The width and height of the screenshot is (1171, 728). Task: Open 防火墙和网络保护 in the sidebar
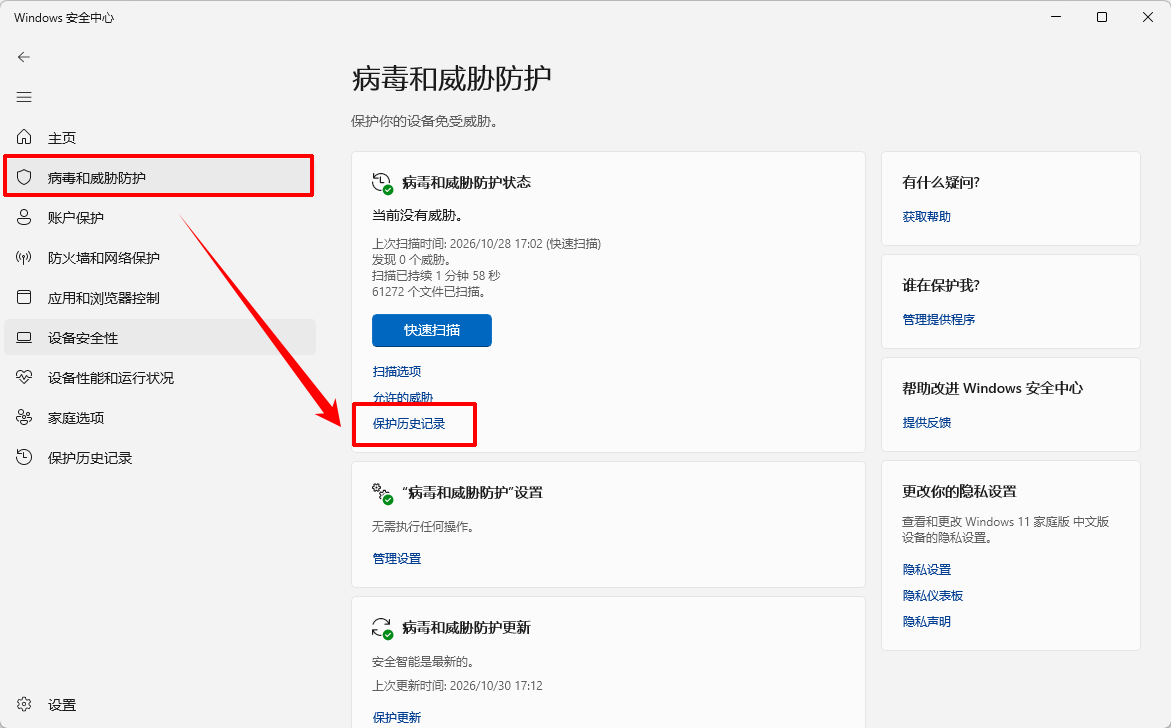(x=160, y=258)
